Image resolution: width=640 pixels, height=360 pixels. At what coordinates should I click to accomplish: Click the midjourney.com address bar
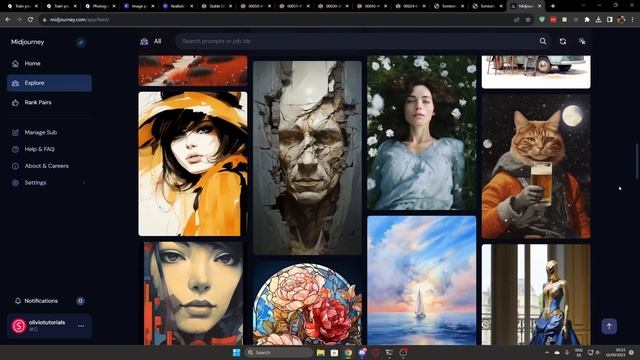pyautogui.click(x=278, y=20)
